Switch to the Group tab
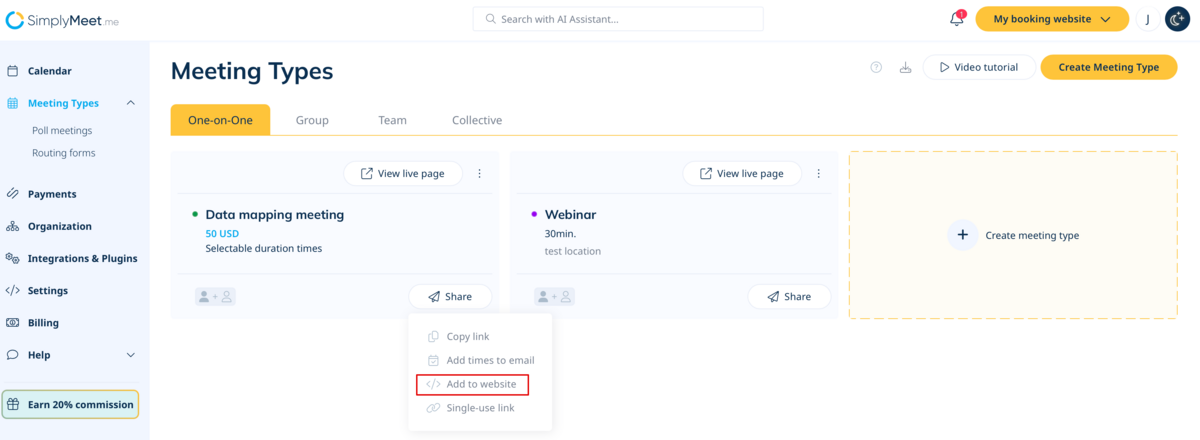1200x440 pixels. coord(312,120)
